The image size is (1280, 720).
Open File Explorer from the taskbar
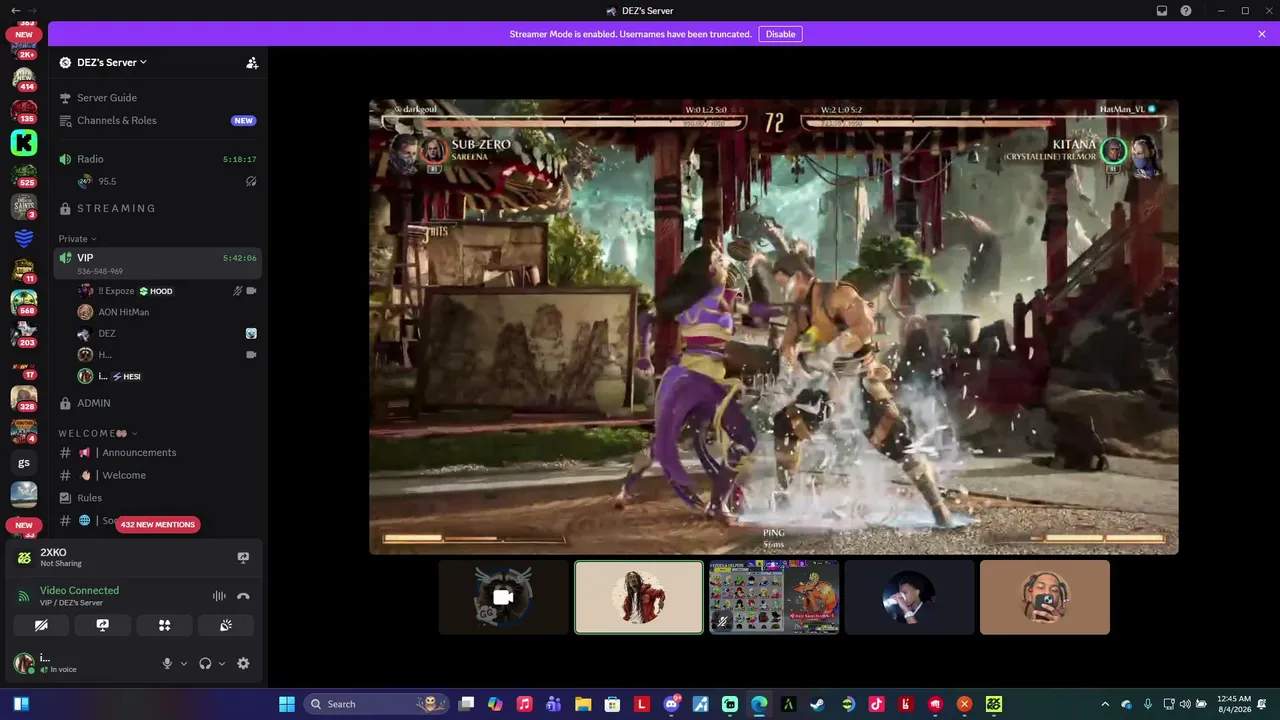(583, 704)
